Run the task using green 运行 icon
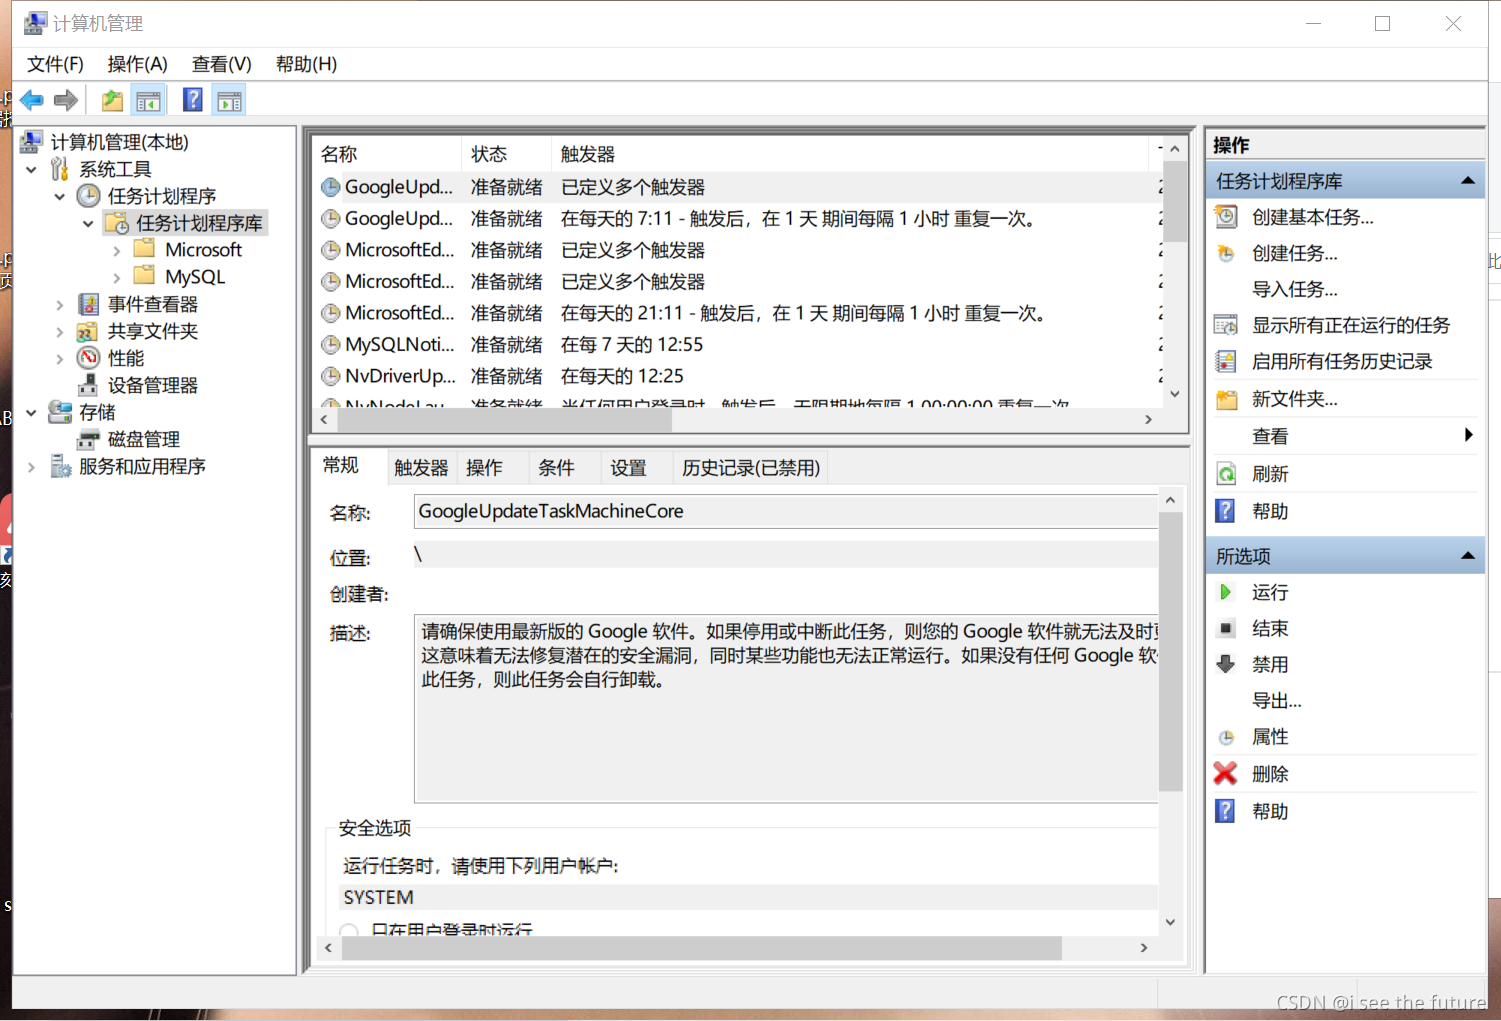This screenshot has height=1021, width=1501. tap(1225, 591)
